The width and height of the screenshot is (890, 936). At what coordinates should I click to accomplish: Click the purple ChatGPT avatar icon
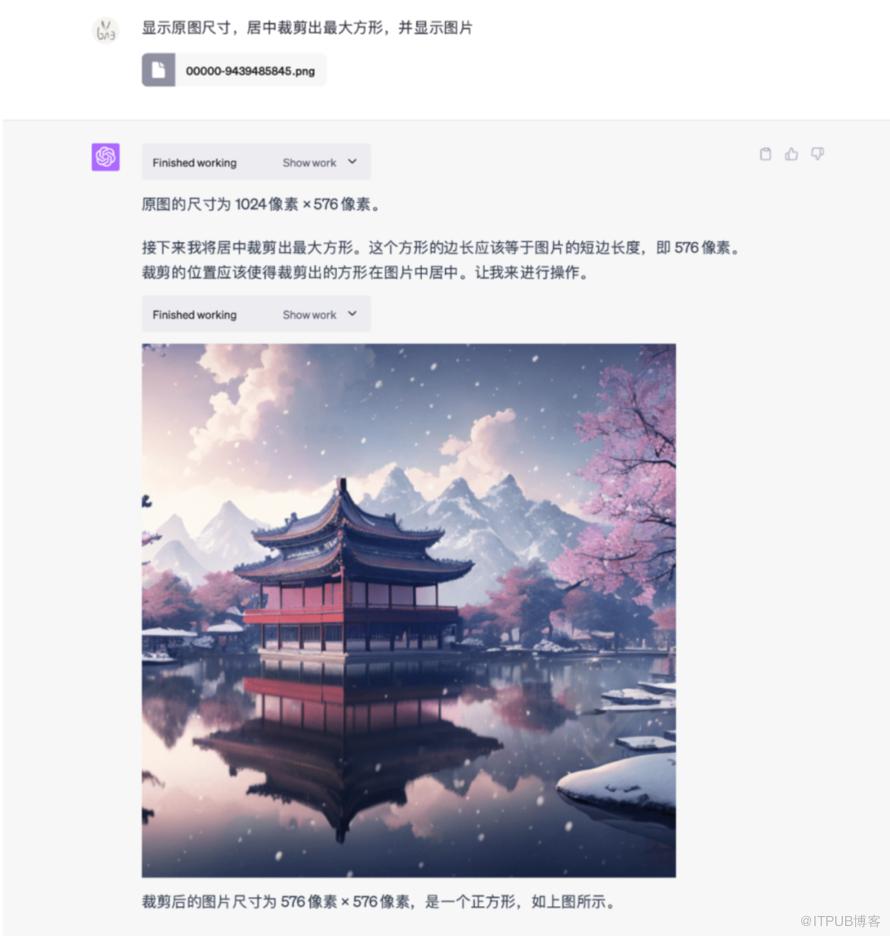click(x=106, y=157)
